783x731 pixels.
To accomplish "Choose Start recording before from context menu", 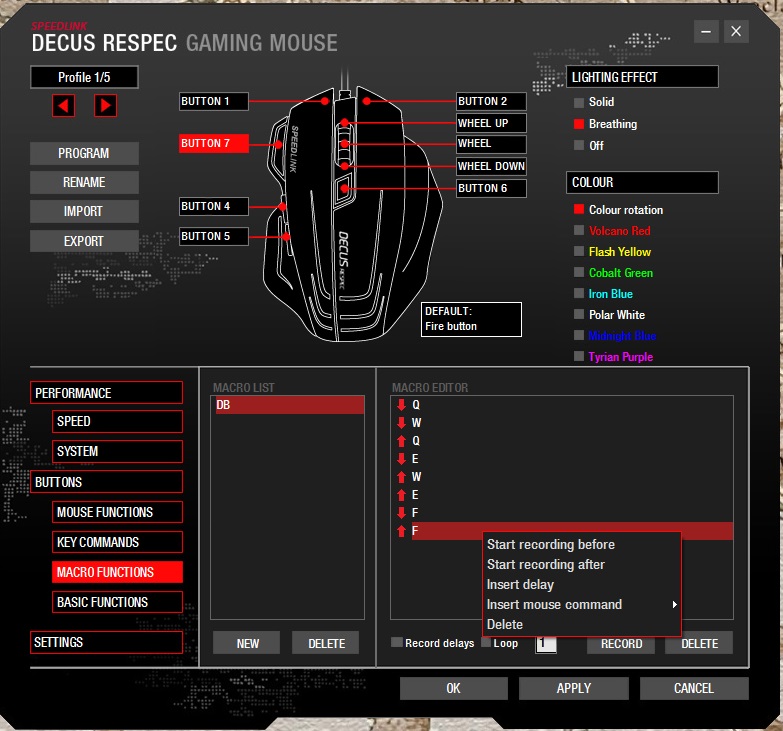I will click(x=550, y=544).
